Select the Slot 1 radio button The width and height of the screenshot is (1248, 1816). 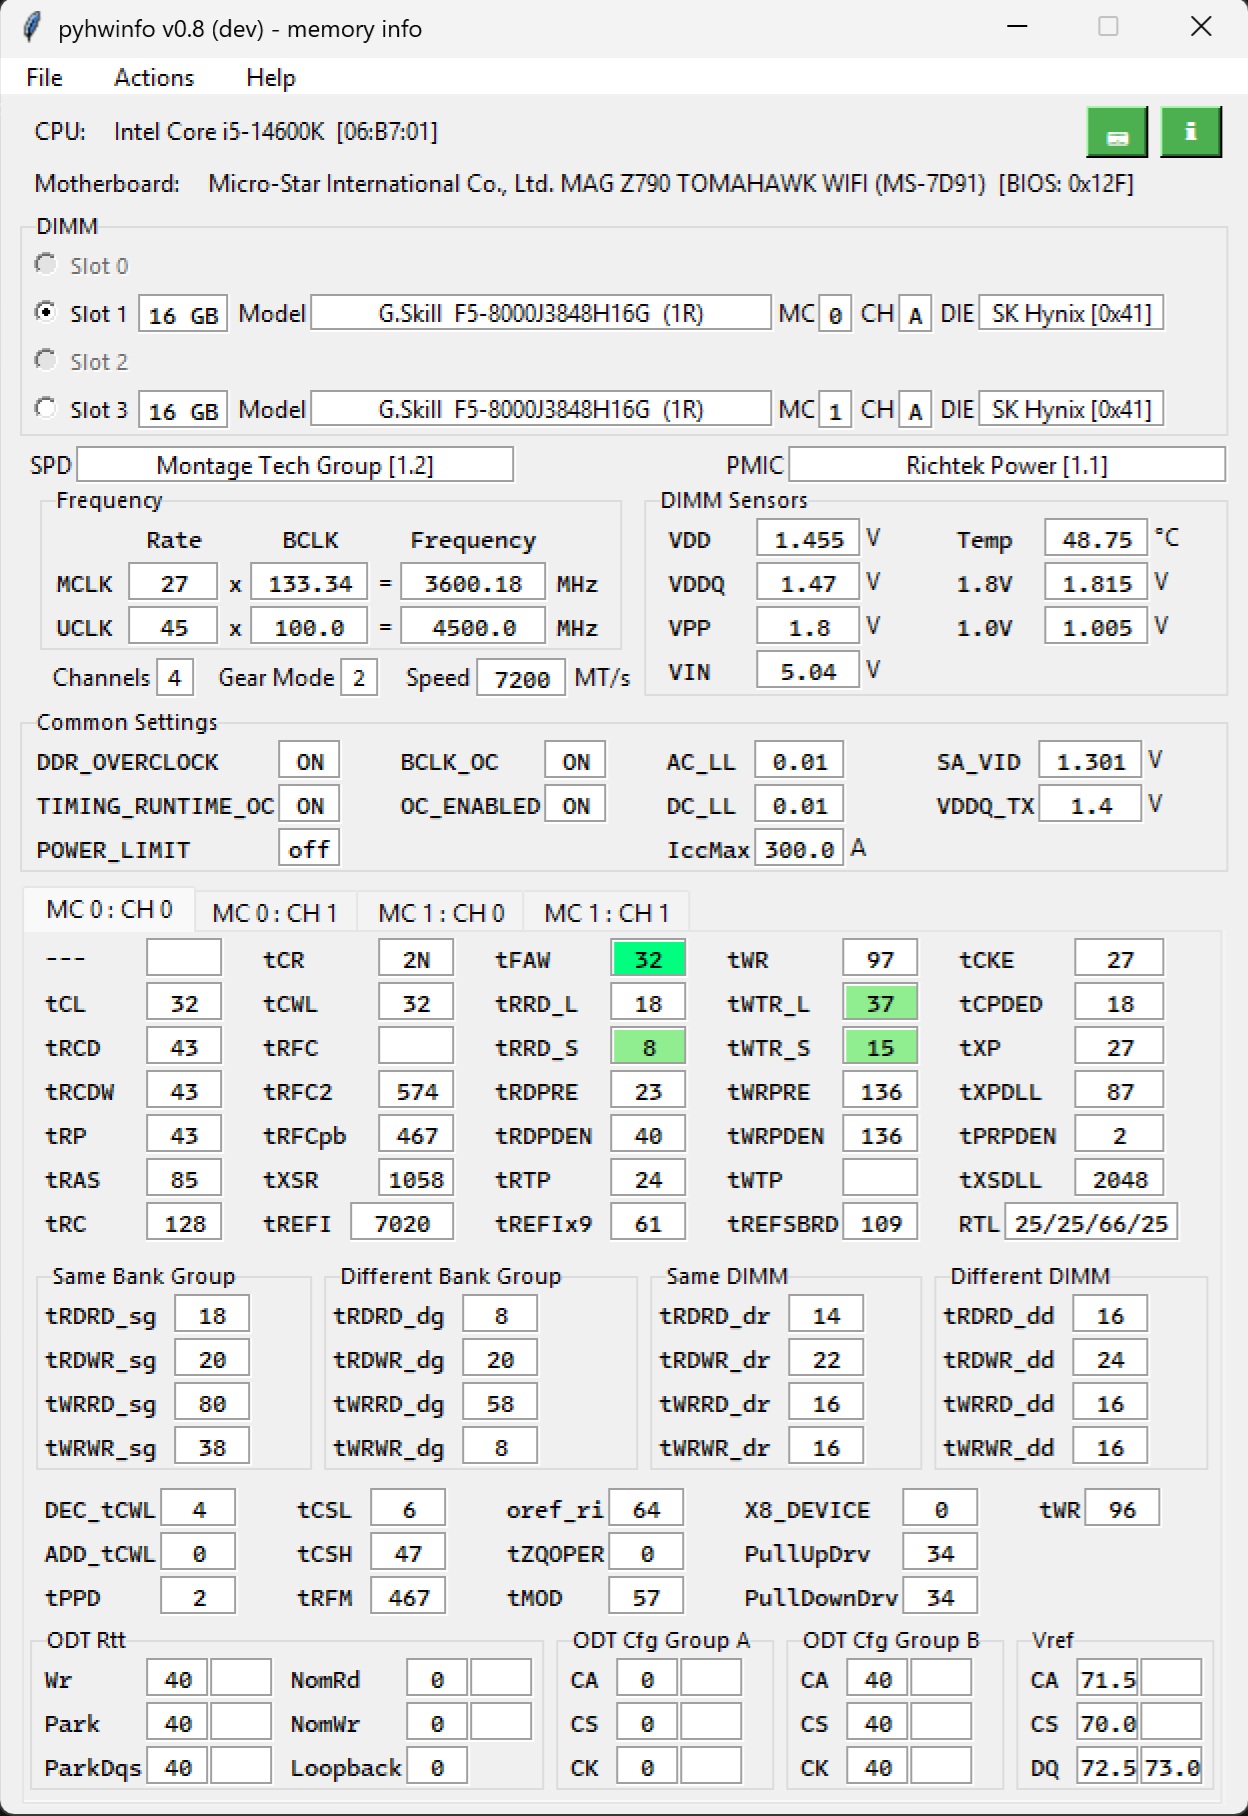pos(45,312)
